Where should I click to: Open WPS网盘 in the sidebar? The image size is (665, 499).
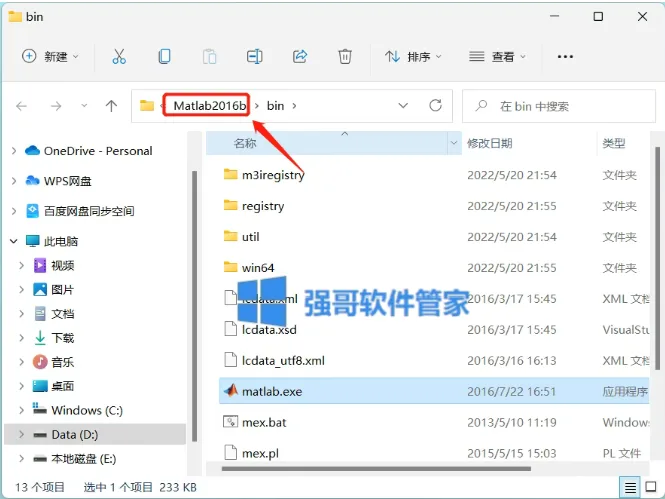(x=67, y=181)
